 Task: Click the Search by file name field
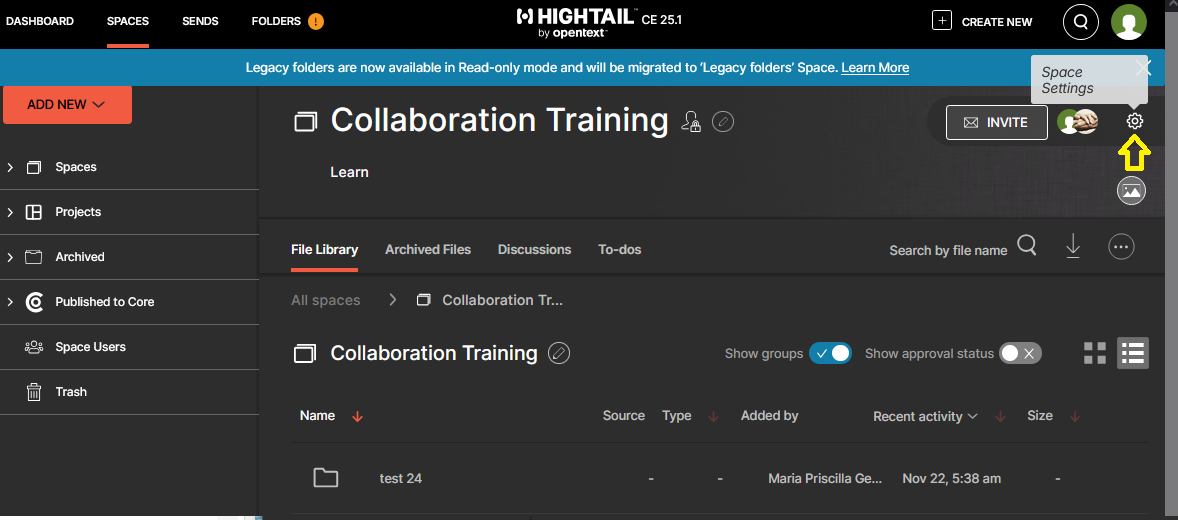click(x=947, y=250)
